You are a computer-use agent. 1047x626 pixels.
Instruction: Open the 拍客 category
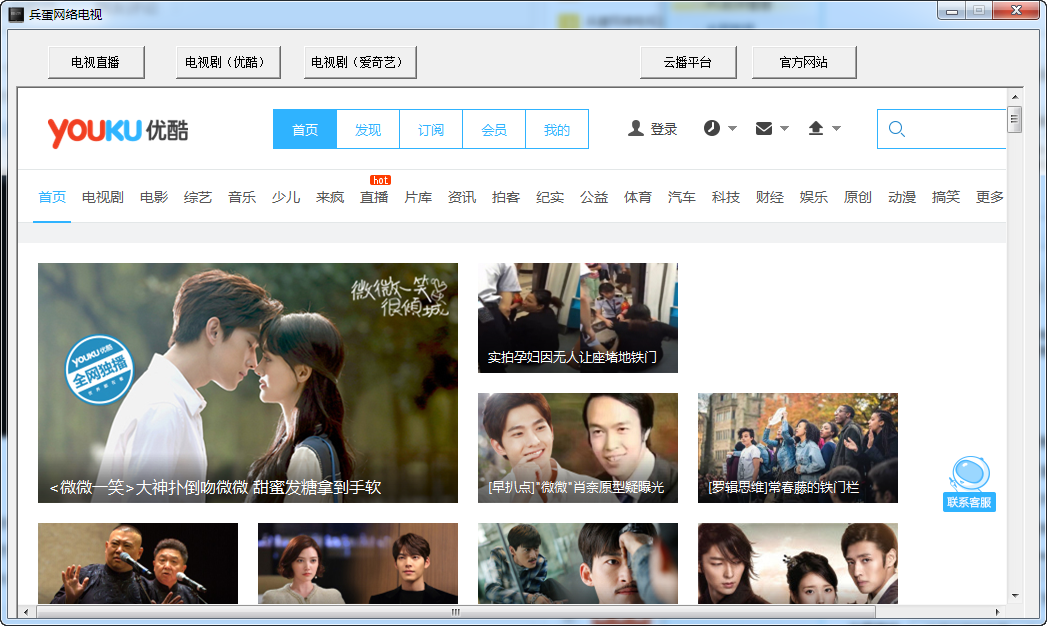coord(505,197)
